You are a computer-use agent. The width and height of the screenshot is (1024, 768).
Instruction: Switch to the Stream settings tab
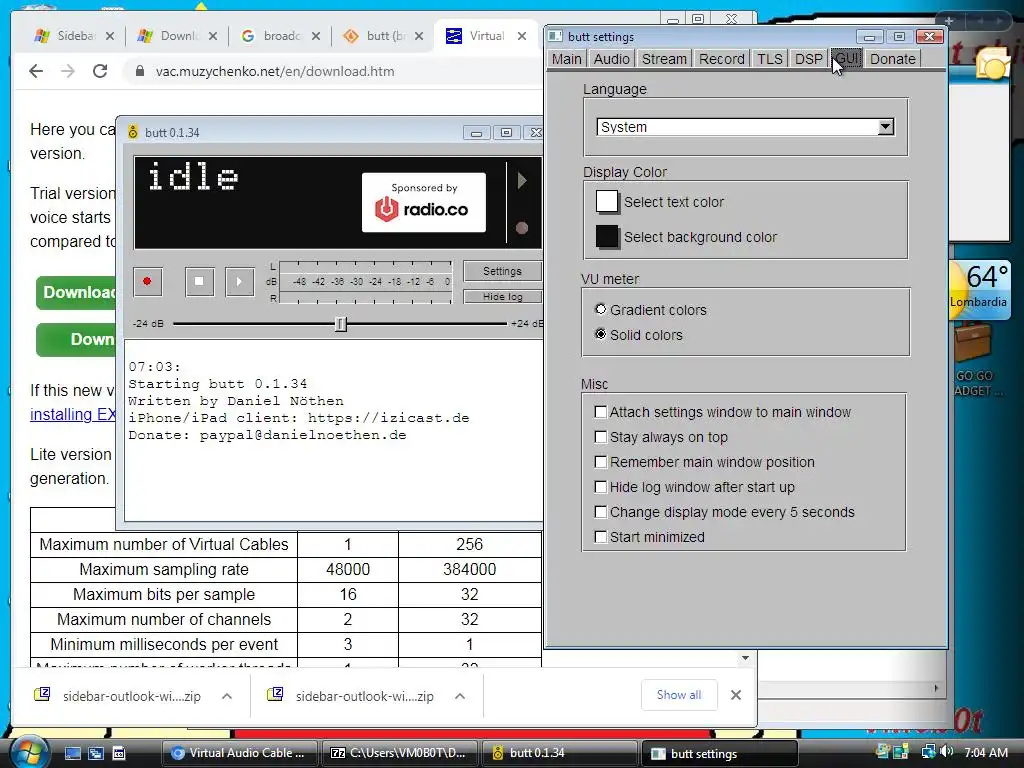tap(664, 59)
